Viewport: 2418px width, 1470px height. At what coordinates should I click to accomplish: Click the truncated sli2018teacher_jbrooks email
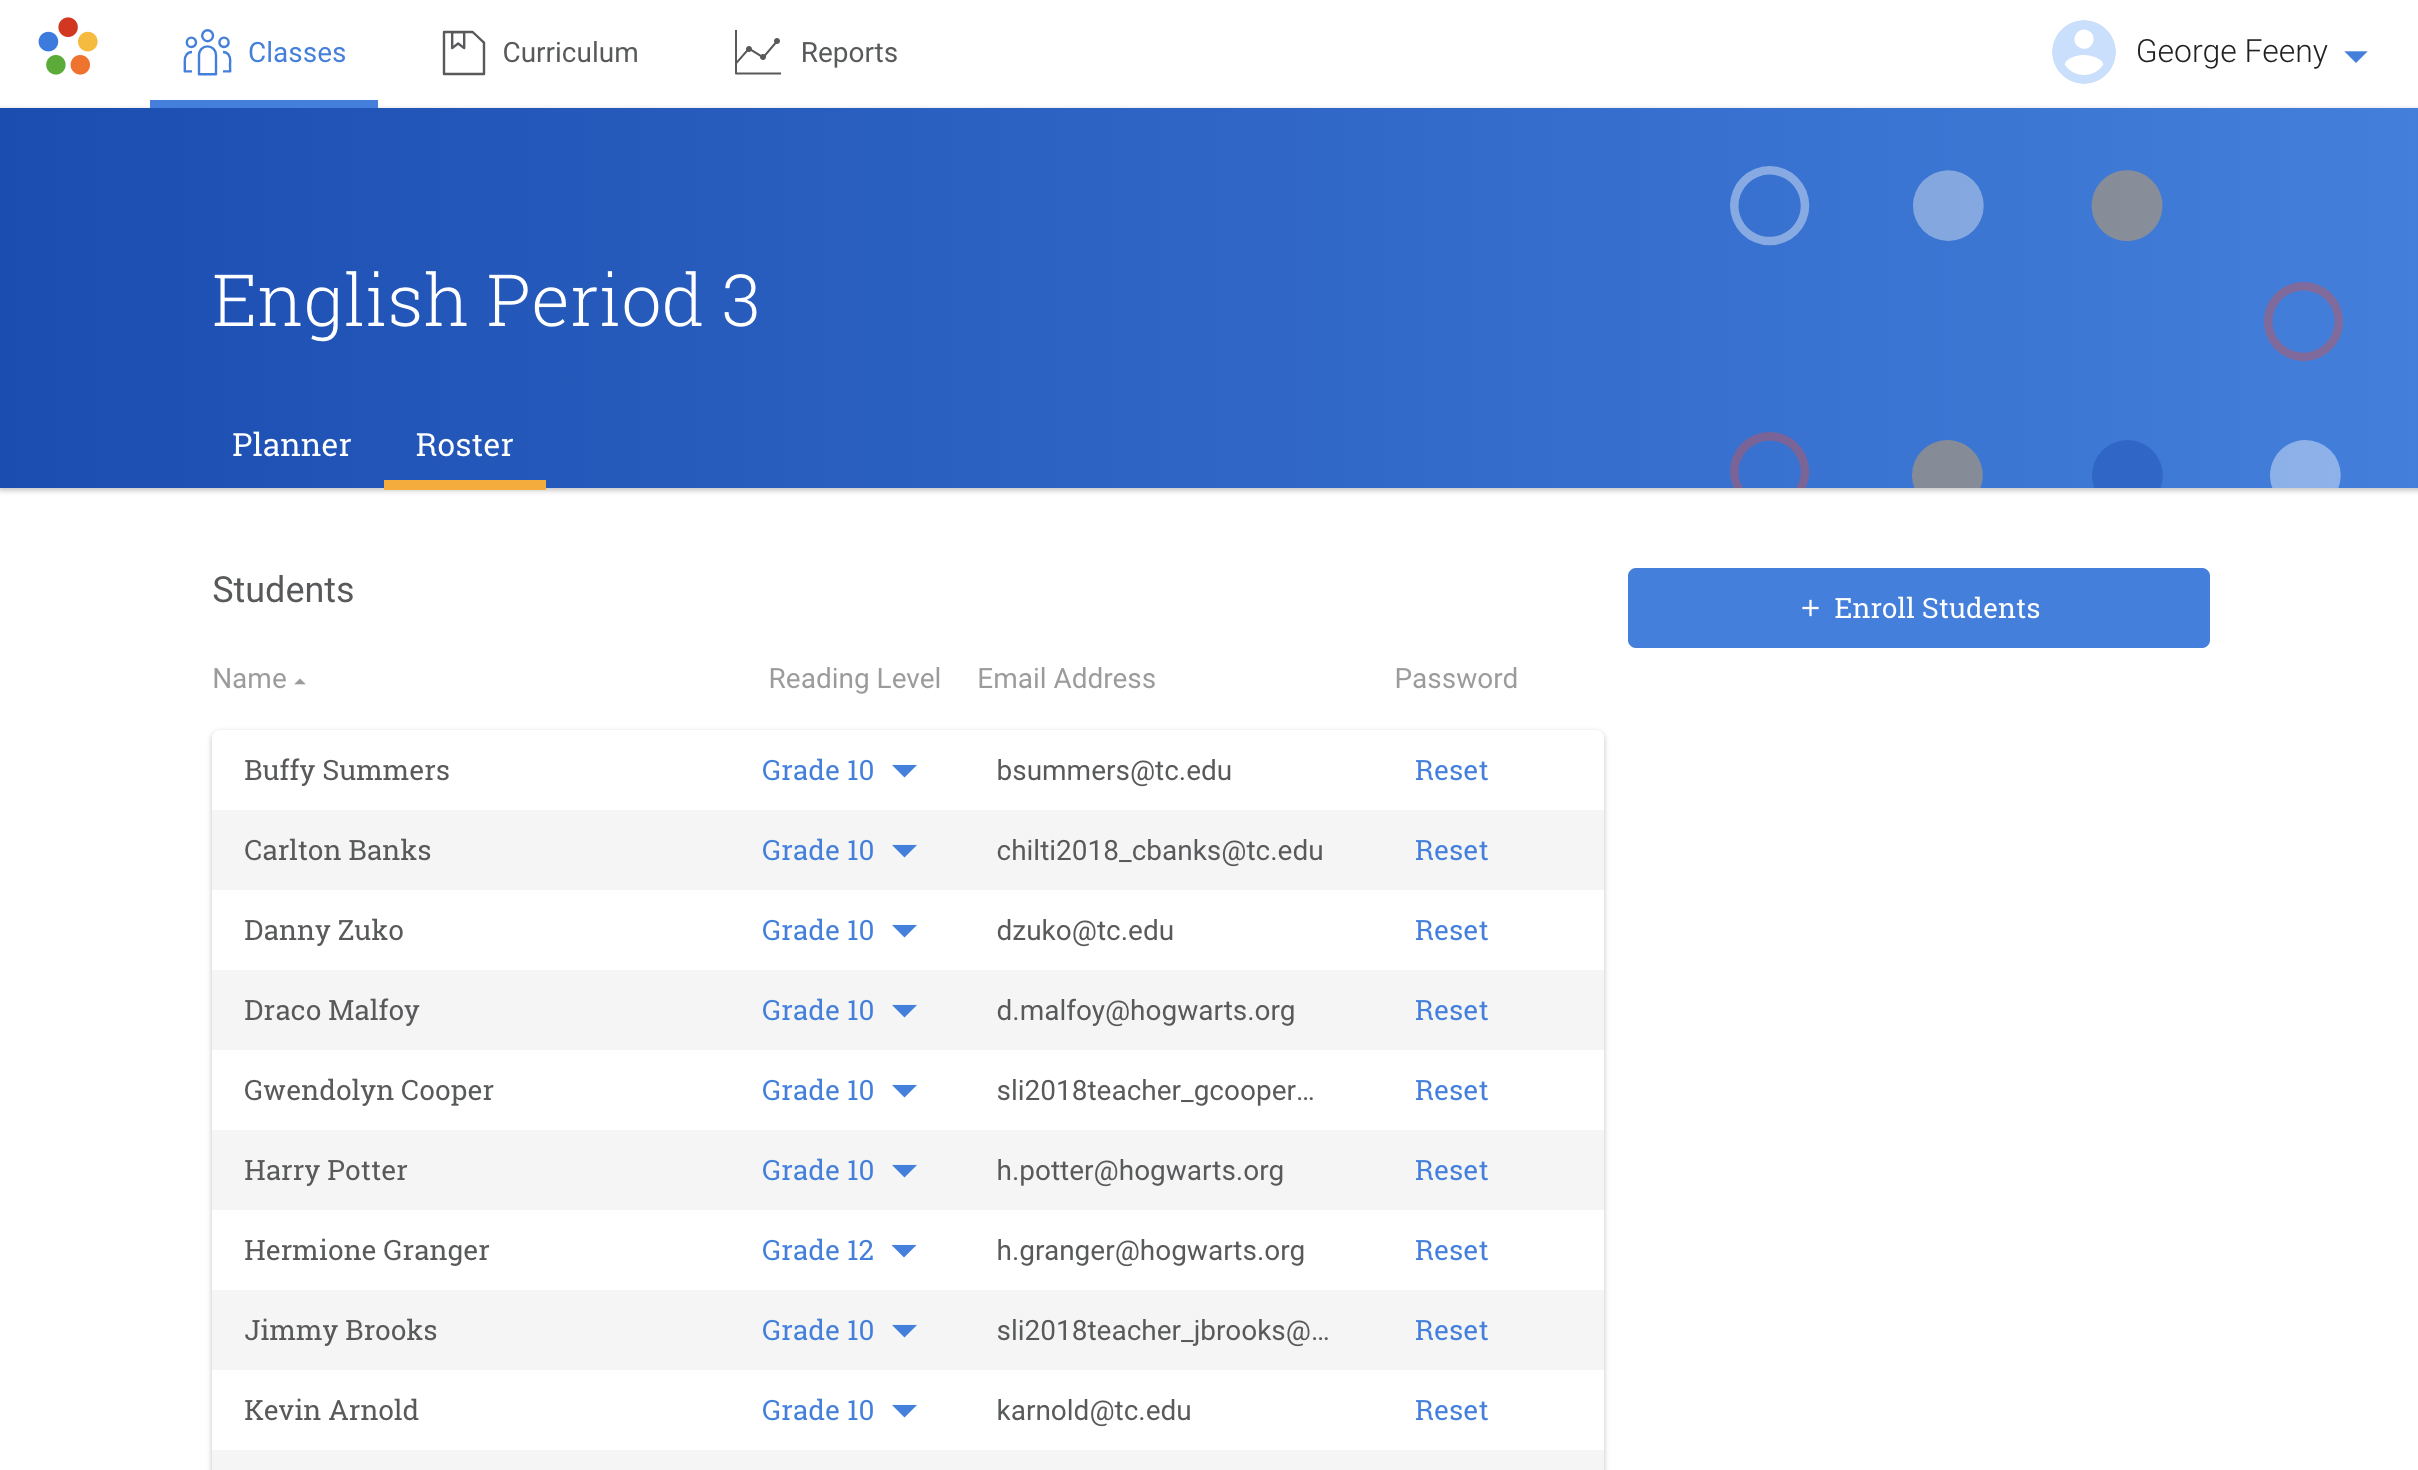1163,1331
